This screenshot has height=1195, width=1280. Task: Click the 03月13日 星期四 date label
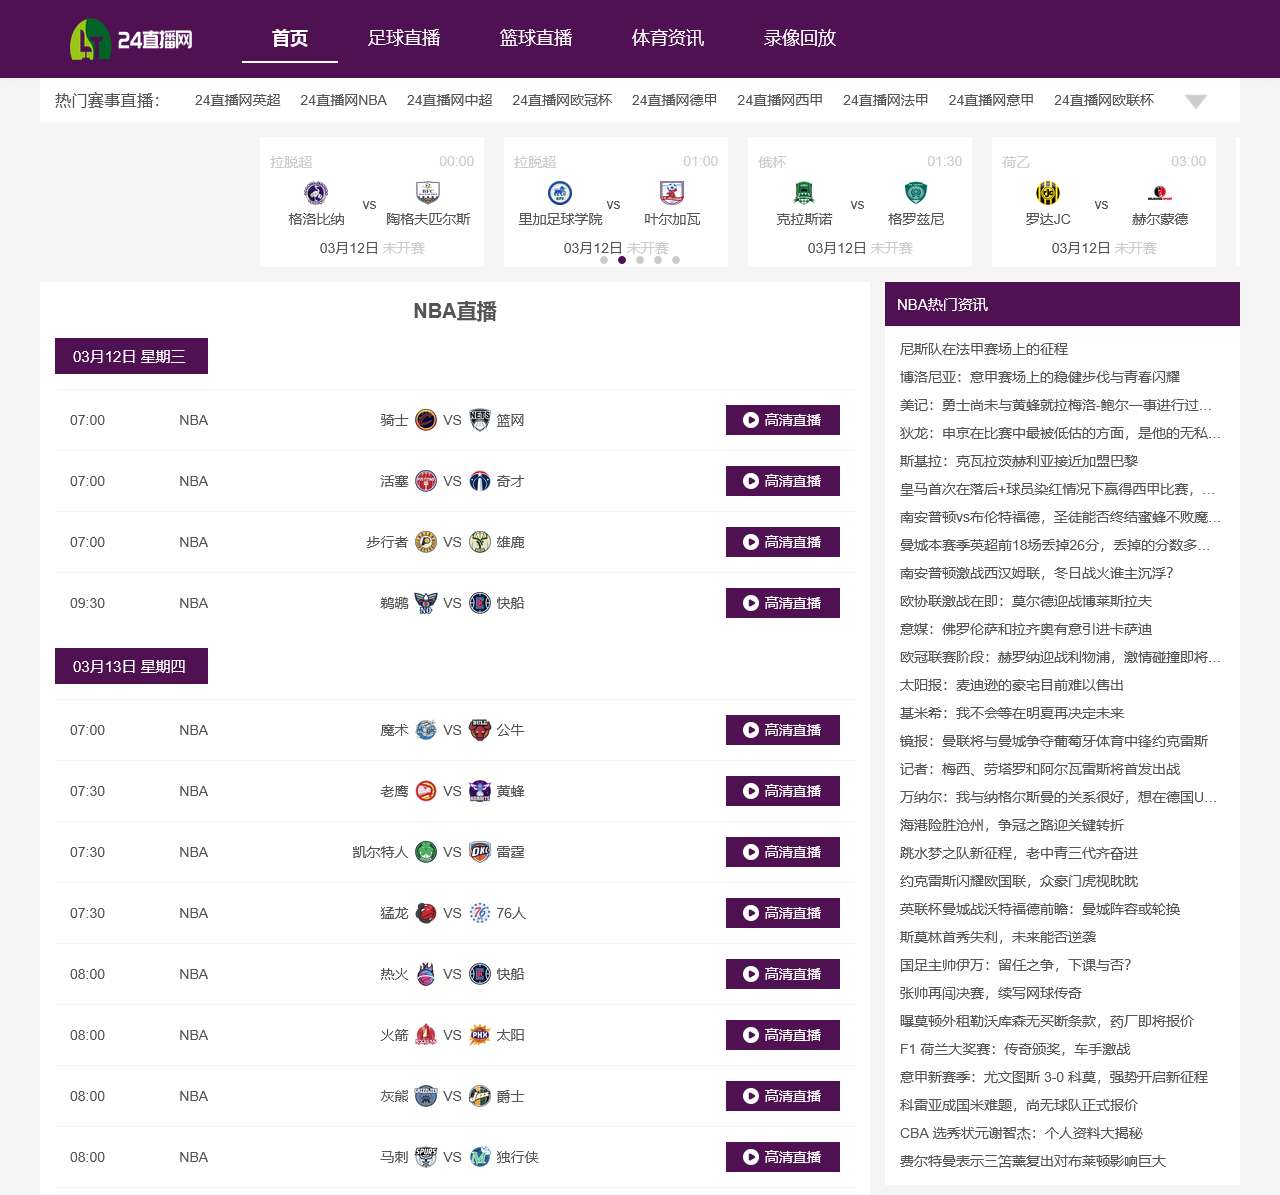131,666
